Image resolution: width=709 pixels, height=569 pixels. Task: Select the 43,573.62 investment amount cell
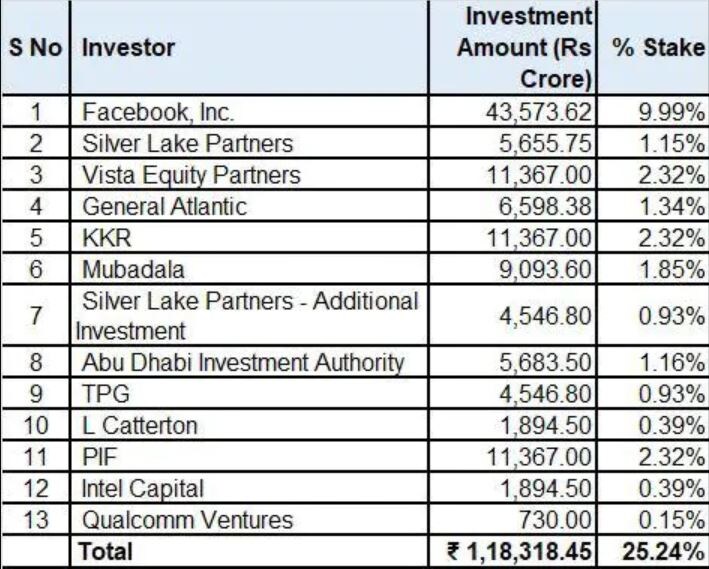(512, 111)
